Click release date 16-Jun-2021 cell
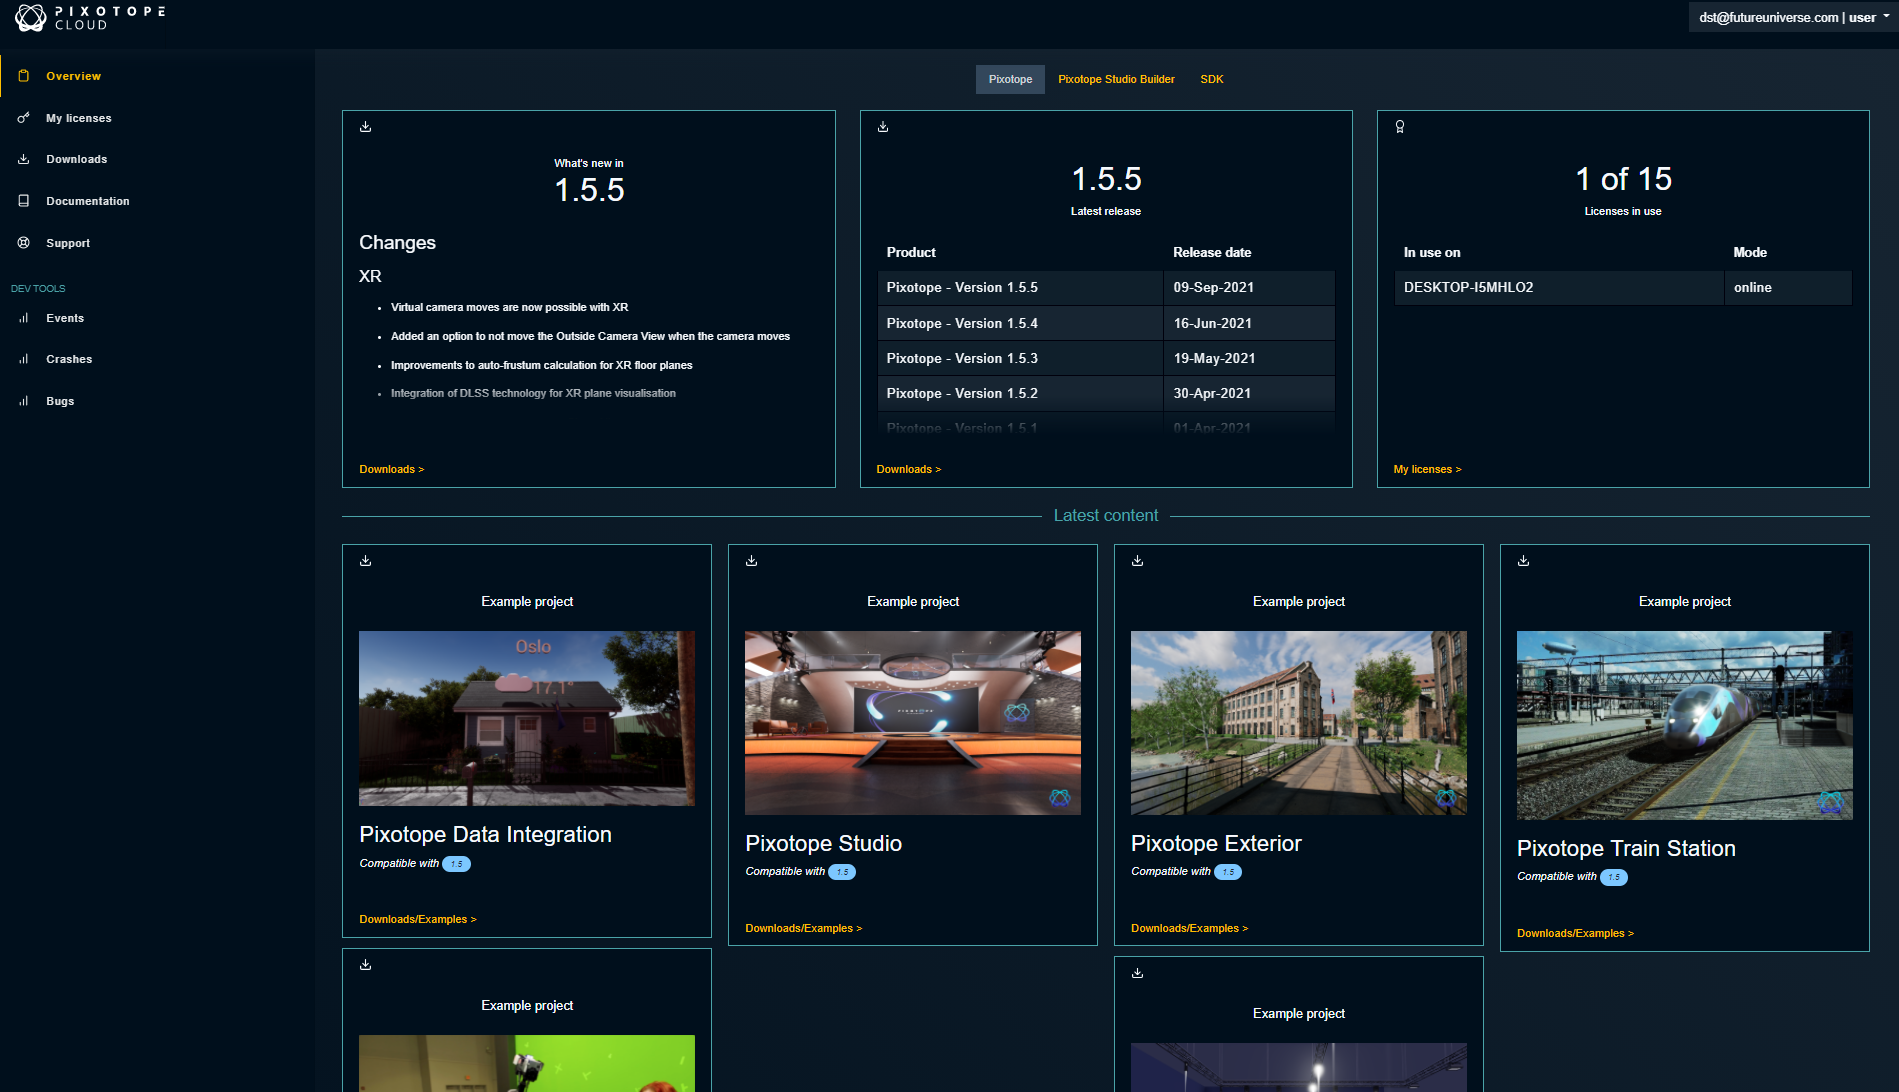 [1249, 323]
